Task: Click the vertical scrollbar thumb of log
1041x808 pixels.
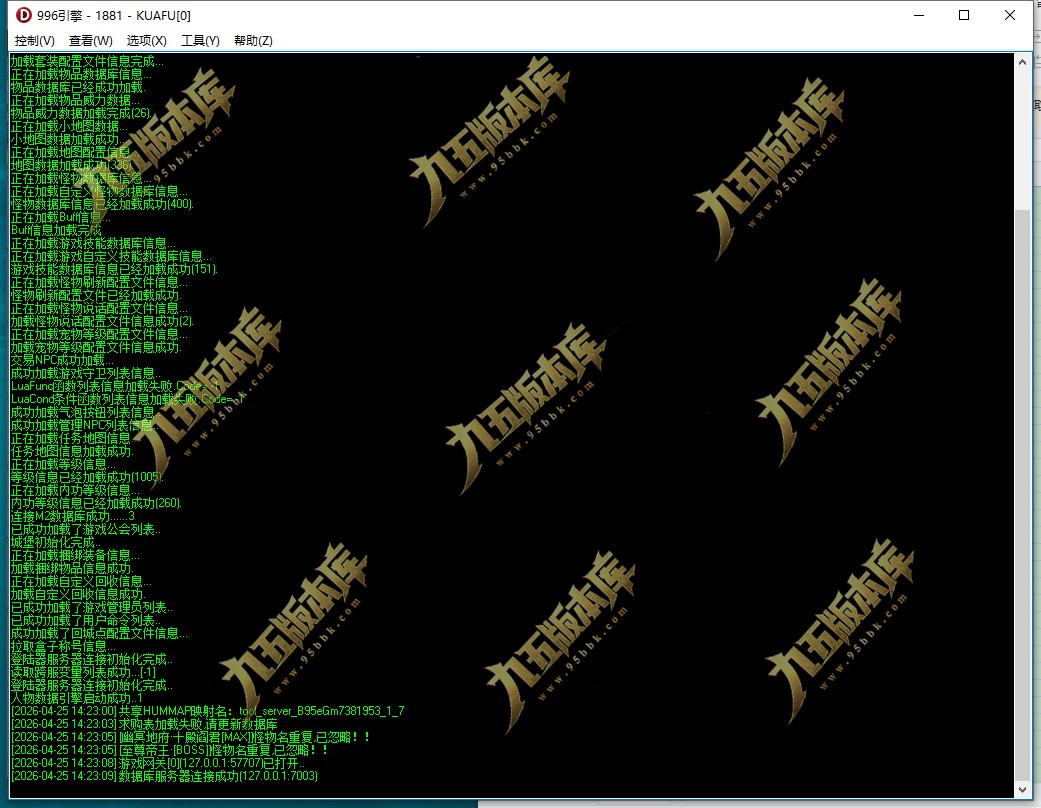Action: pyautogui.click(x=1022, y=495)
